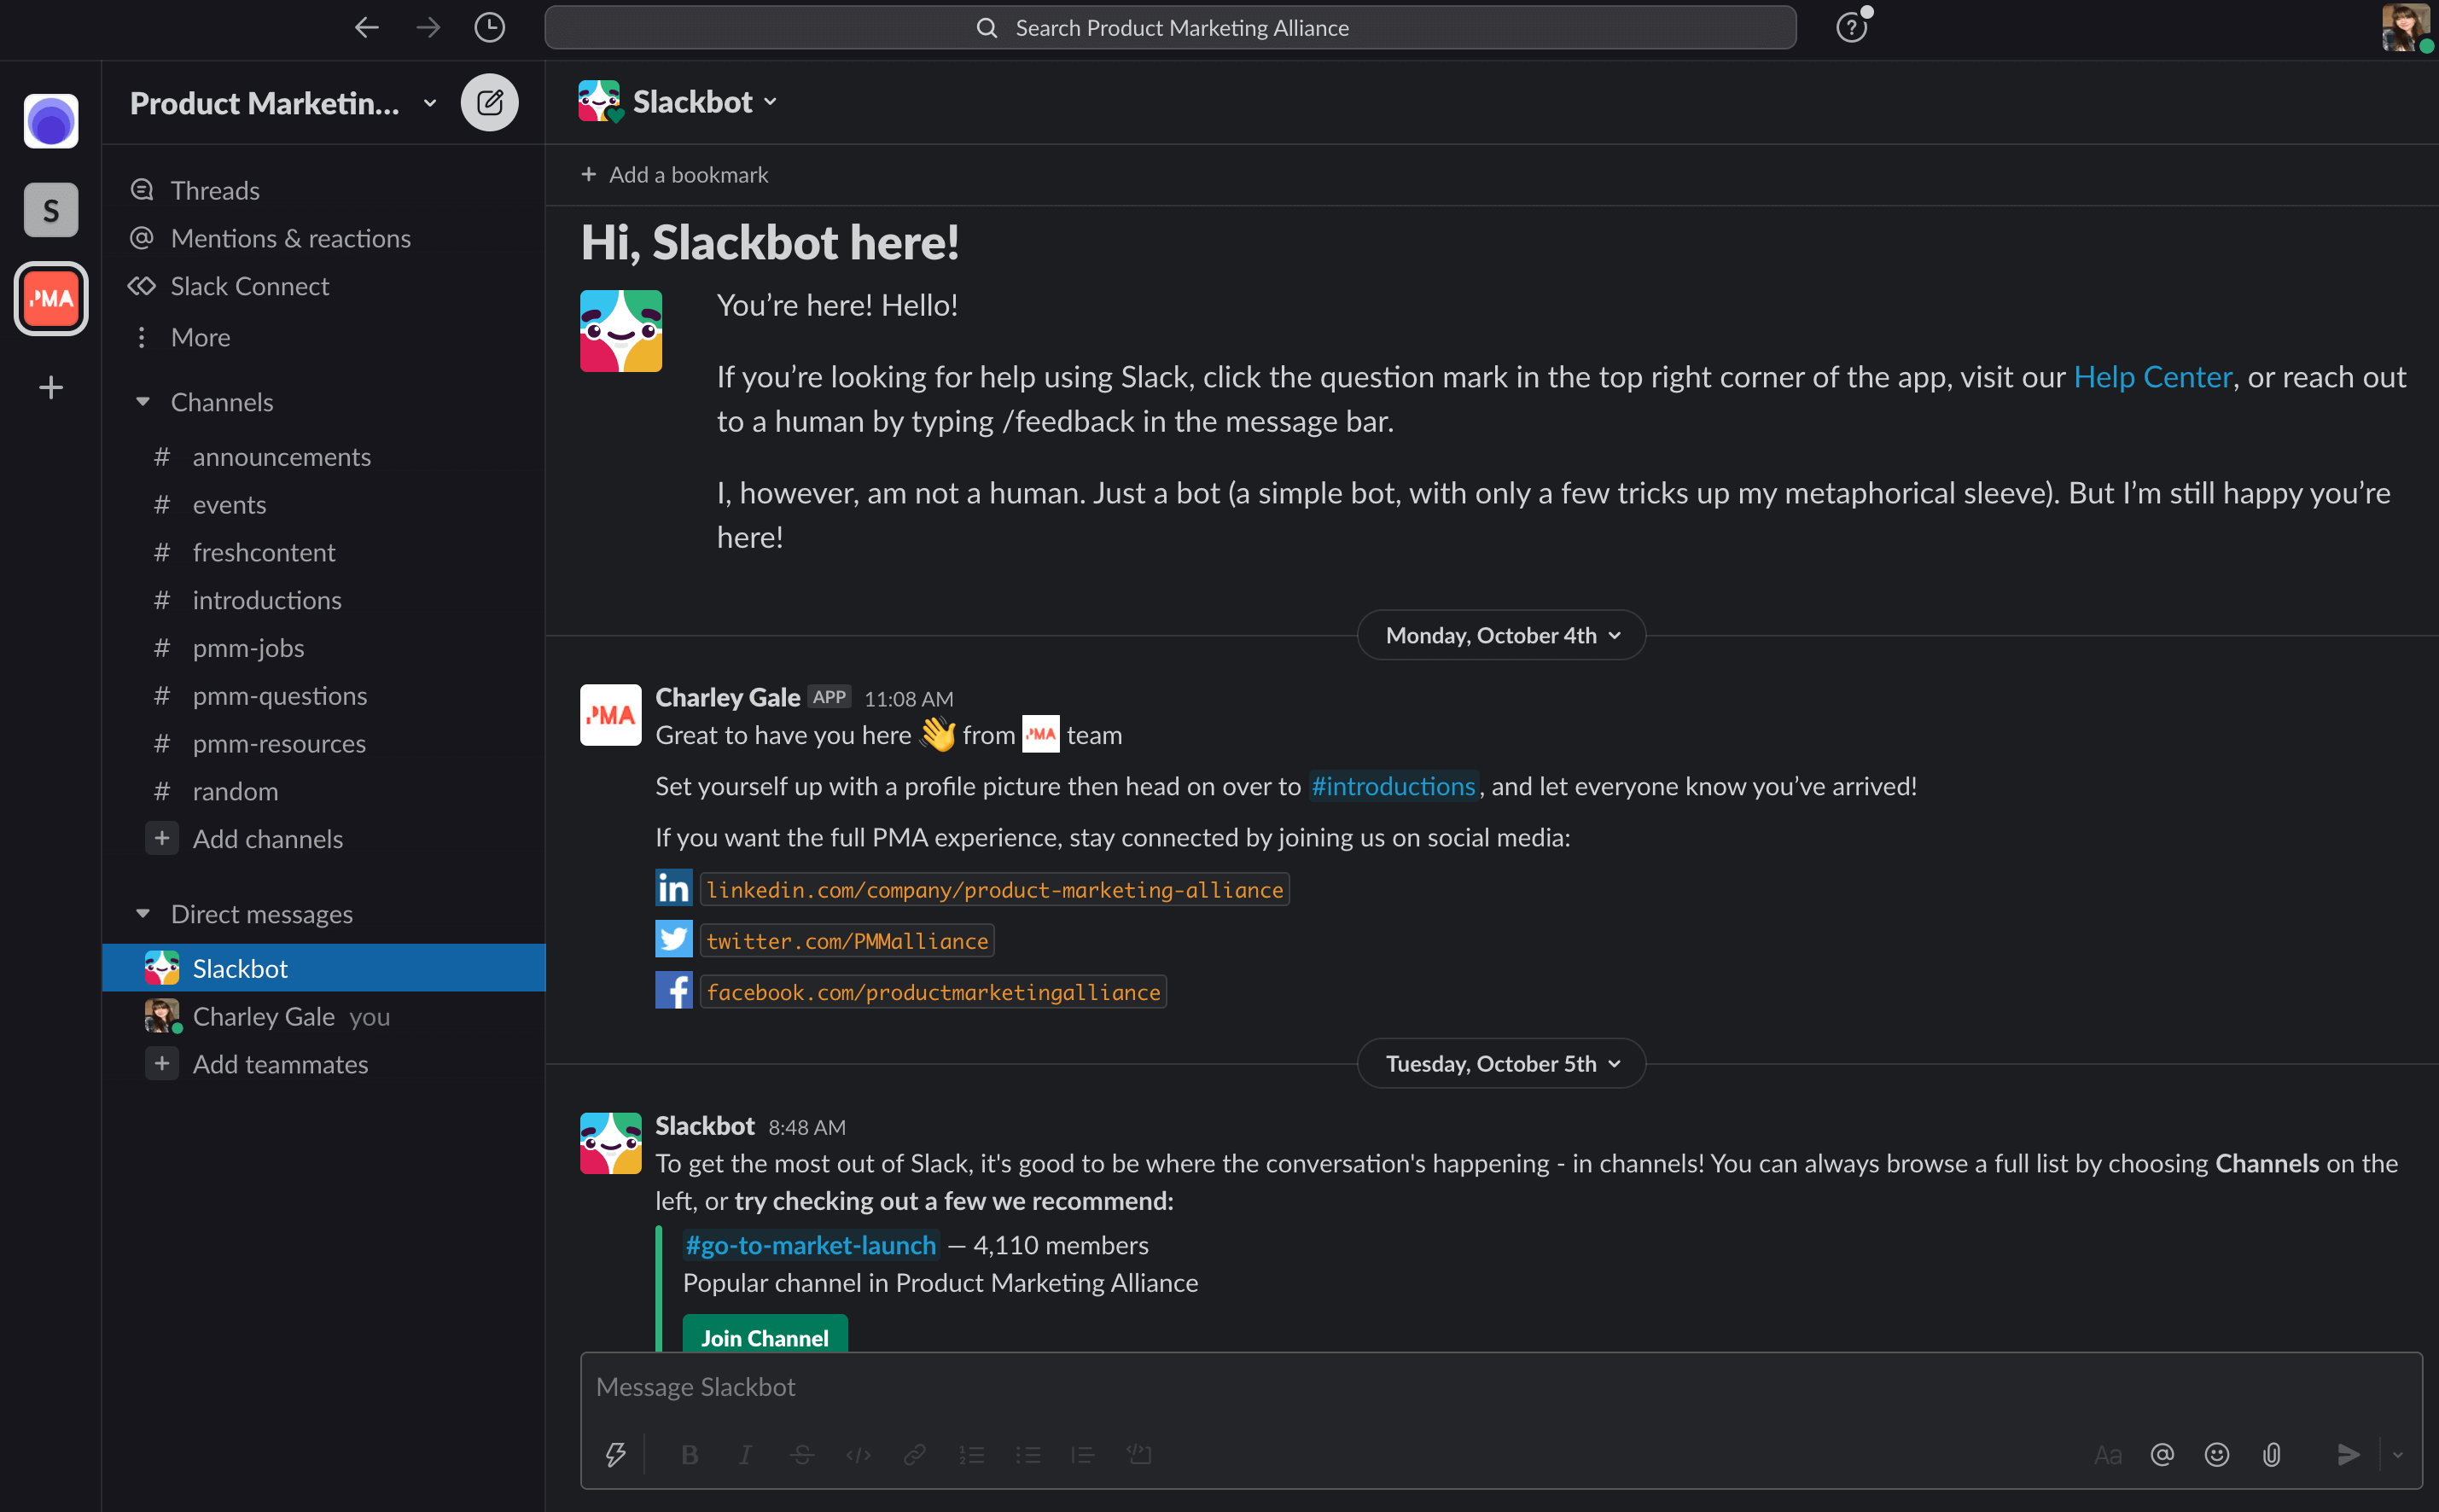Open Threads in the sidebar
2439x1512 pixels.
215,190
